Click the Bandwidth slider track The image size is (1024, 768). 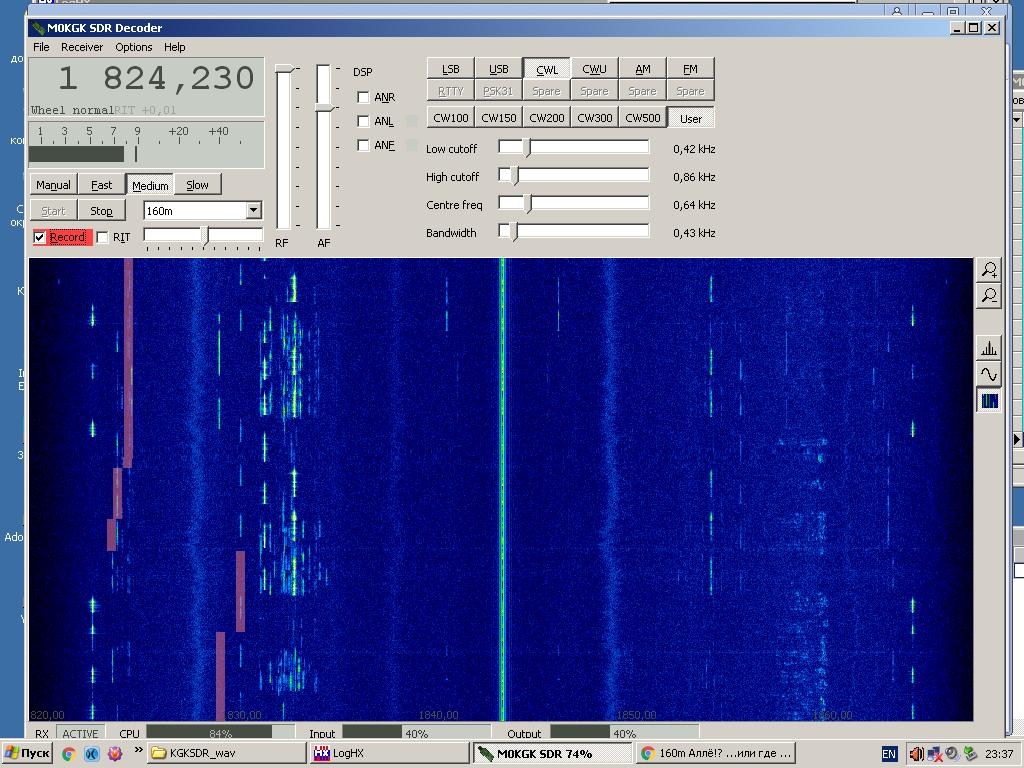580,231
